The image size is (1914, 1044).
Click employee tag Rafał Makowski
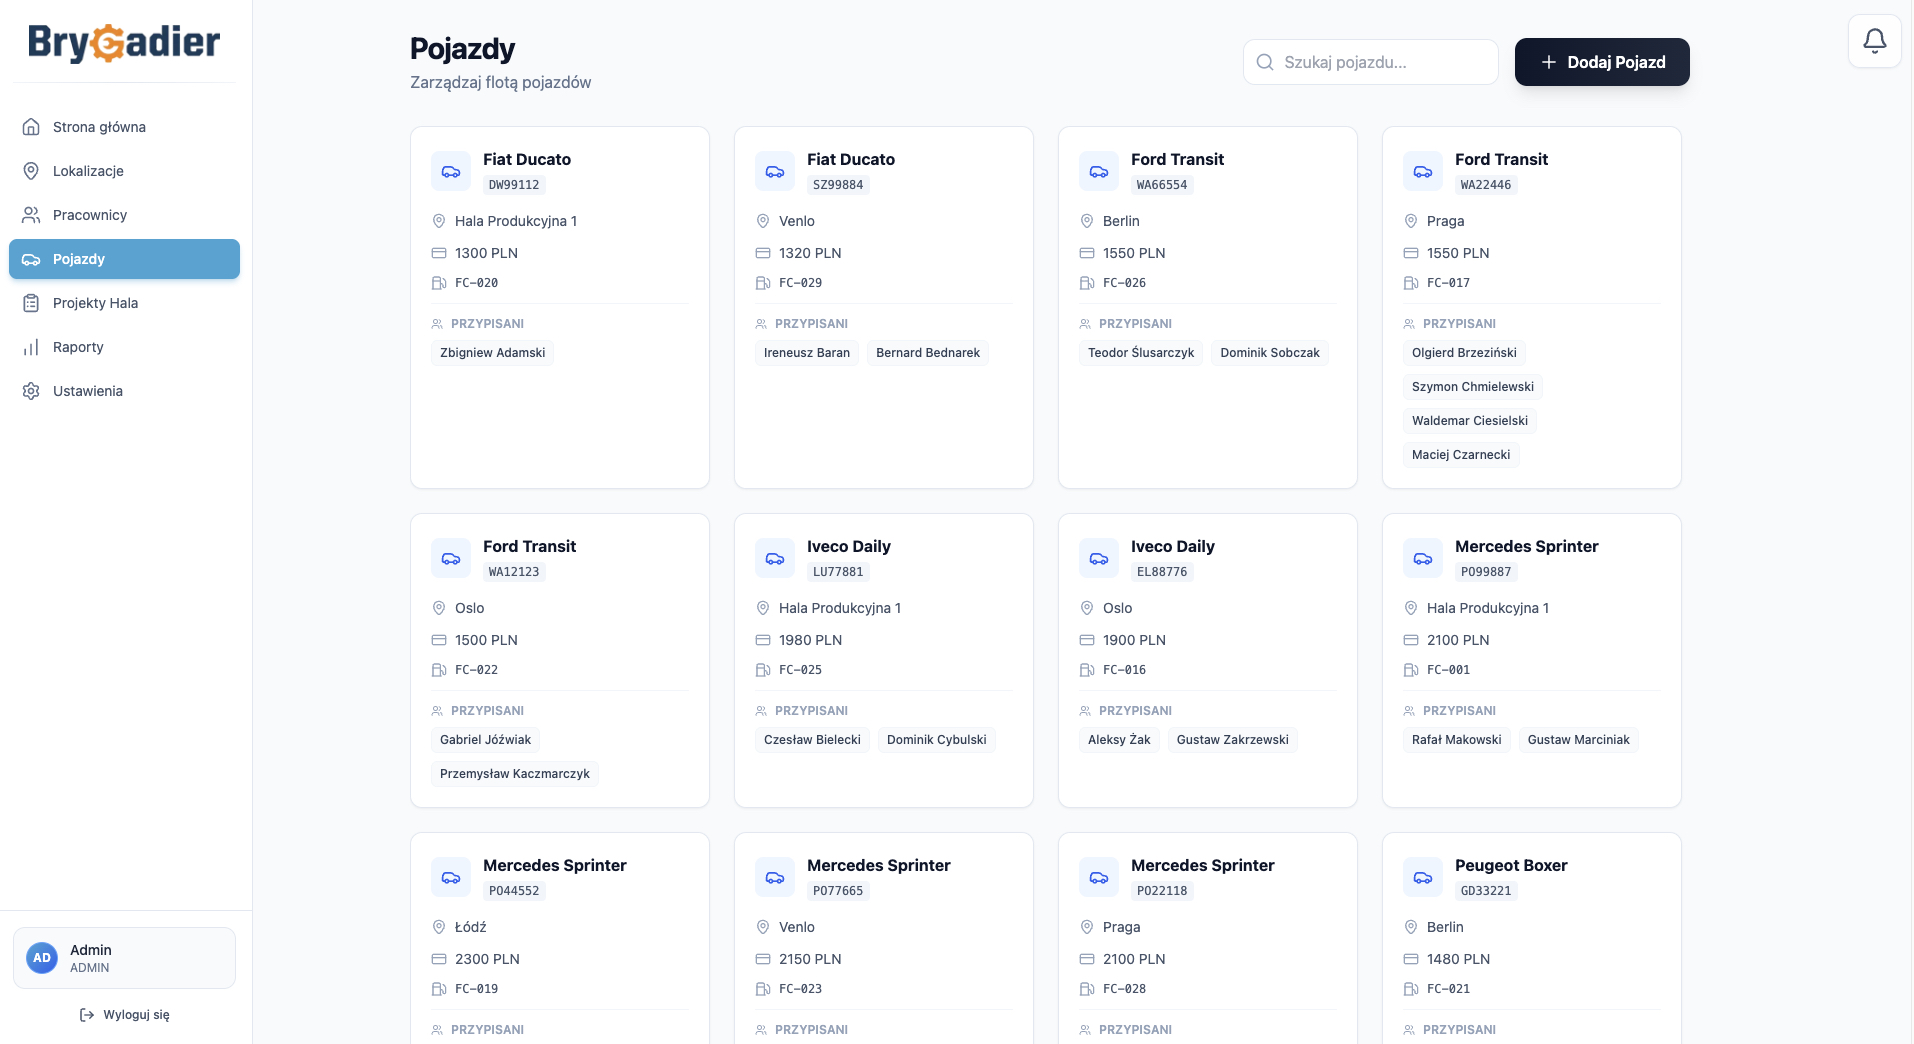point(1456,740)
